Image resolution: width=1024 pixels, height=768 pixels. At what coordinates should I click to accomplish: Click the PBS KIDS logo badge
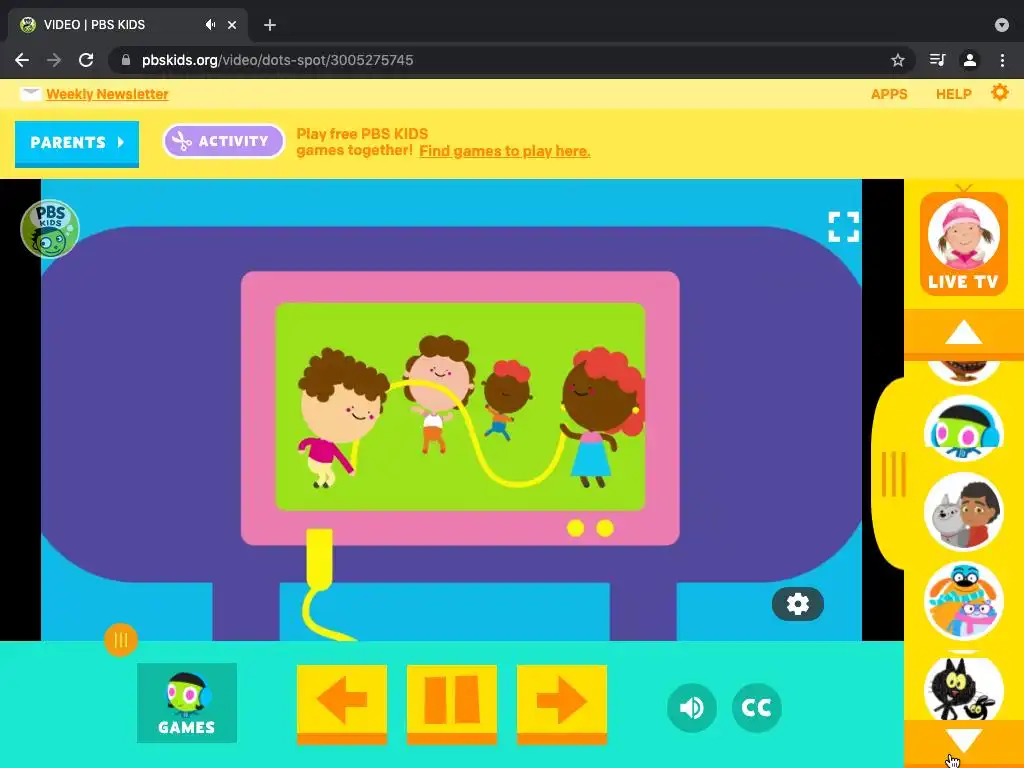[50, 229]
